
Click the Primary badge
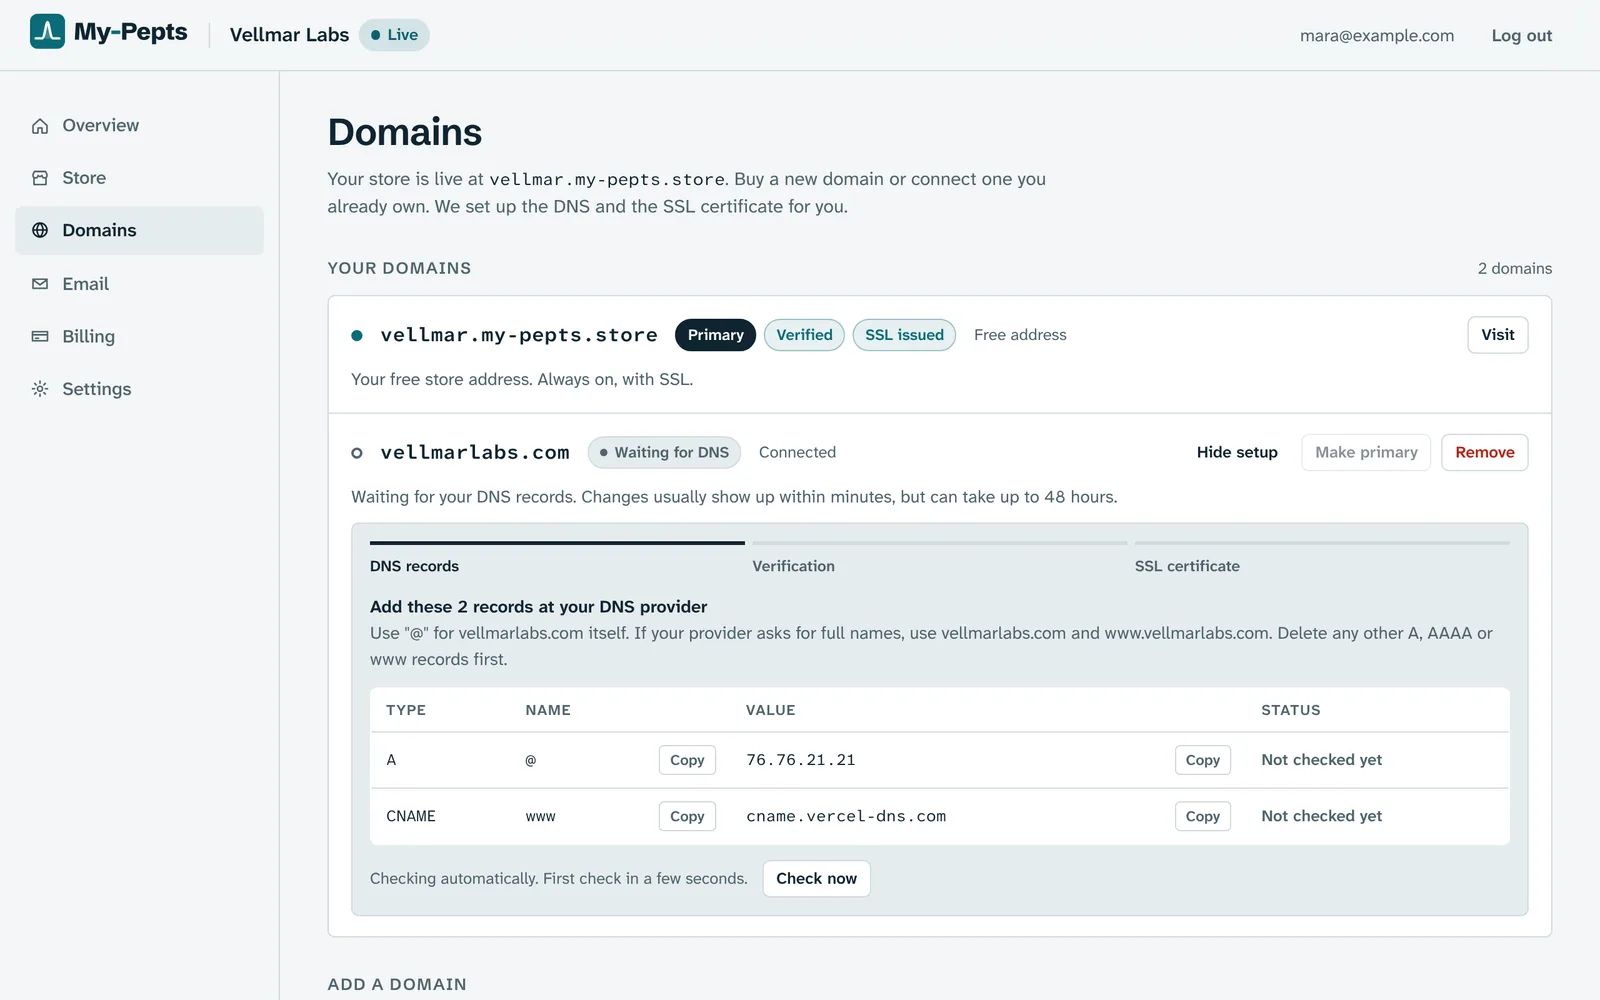(x=715, y=335)
